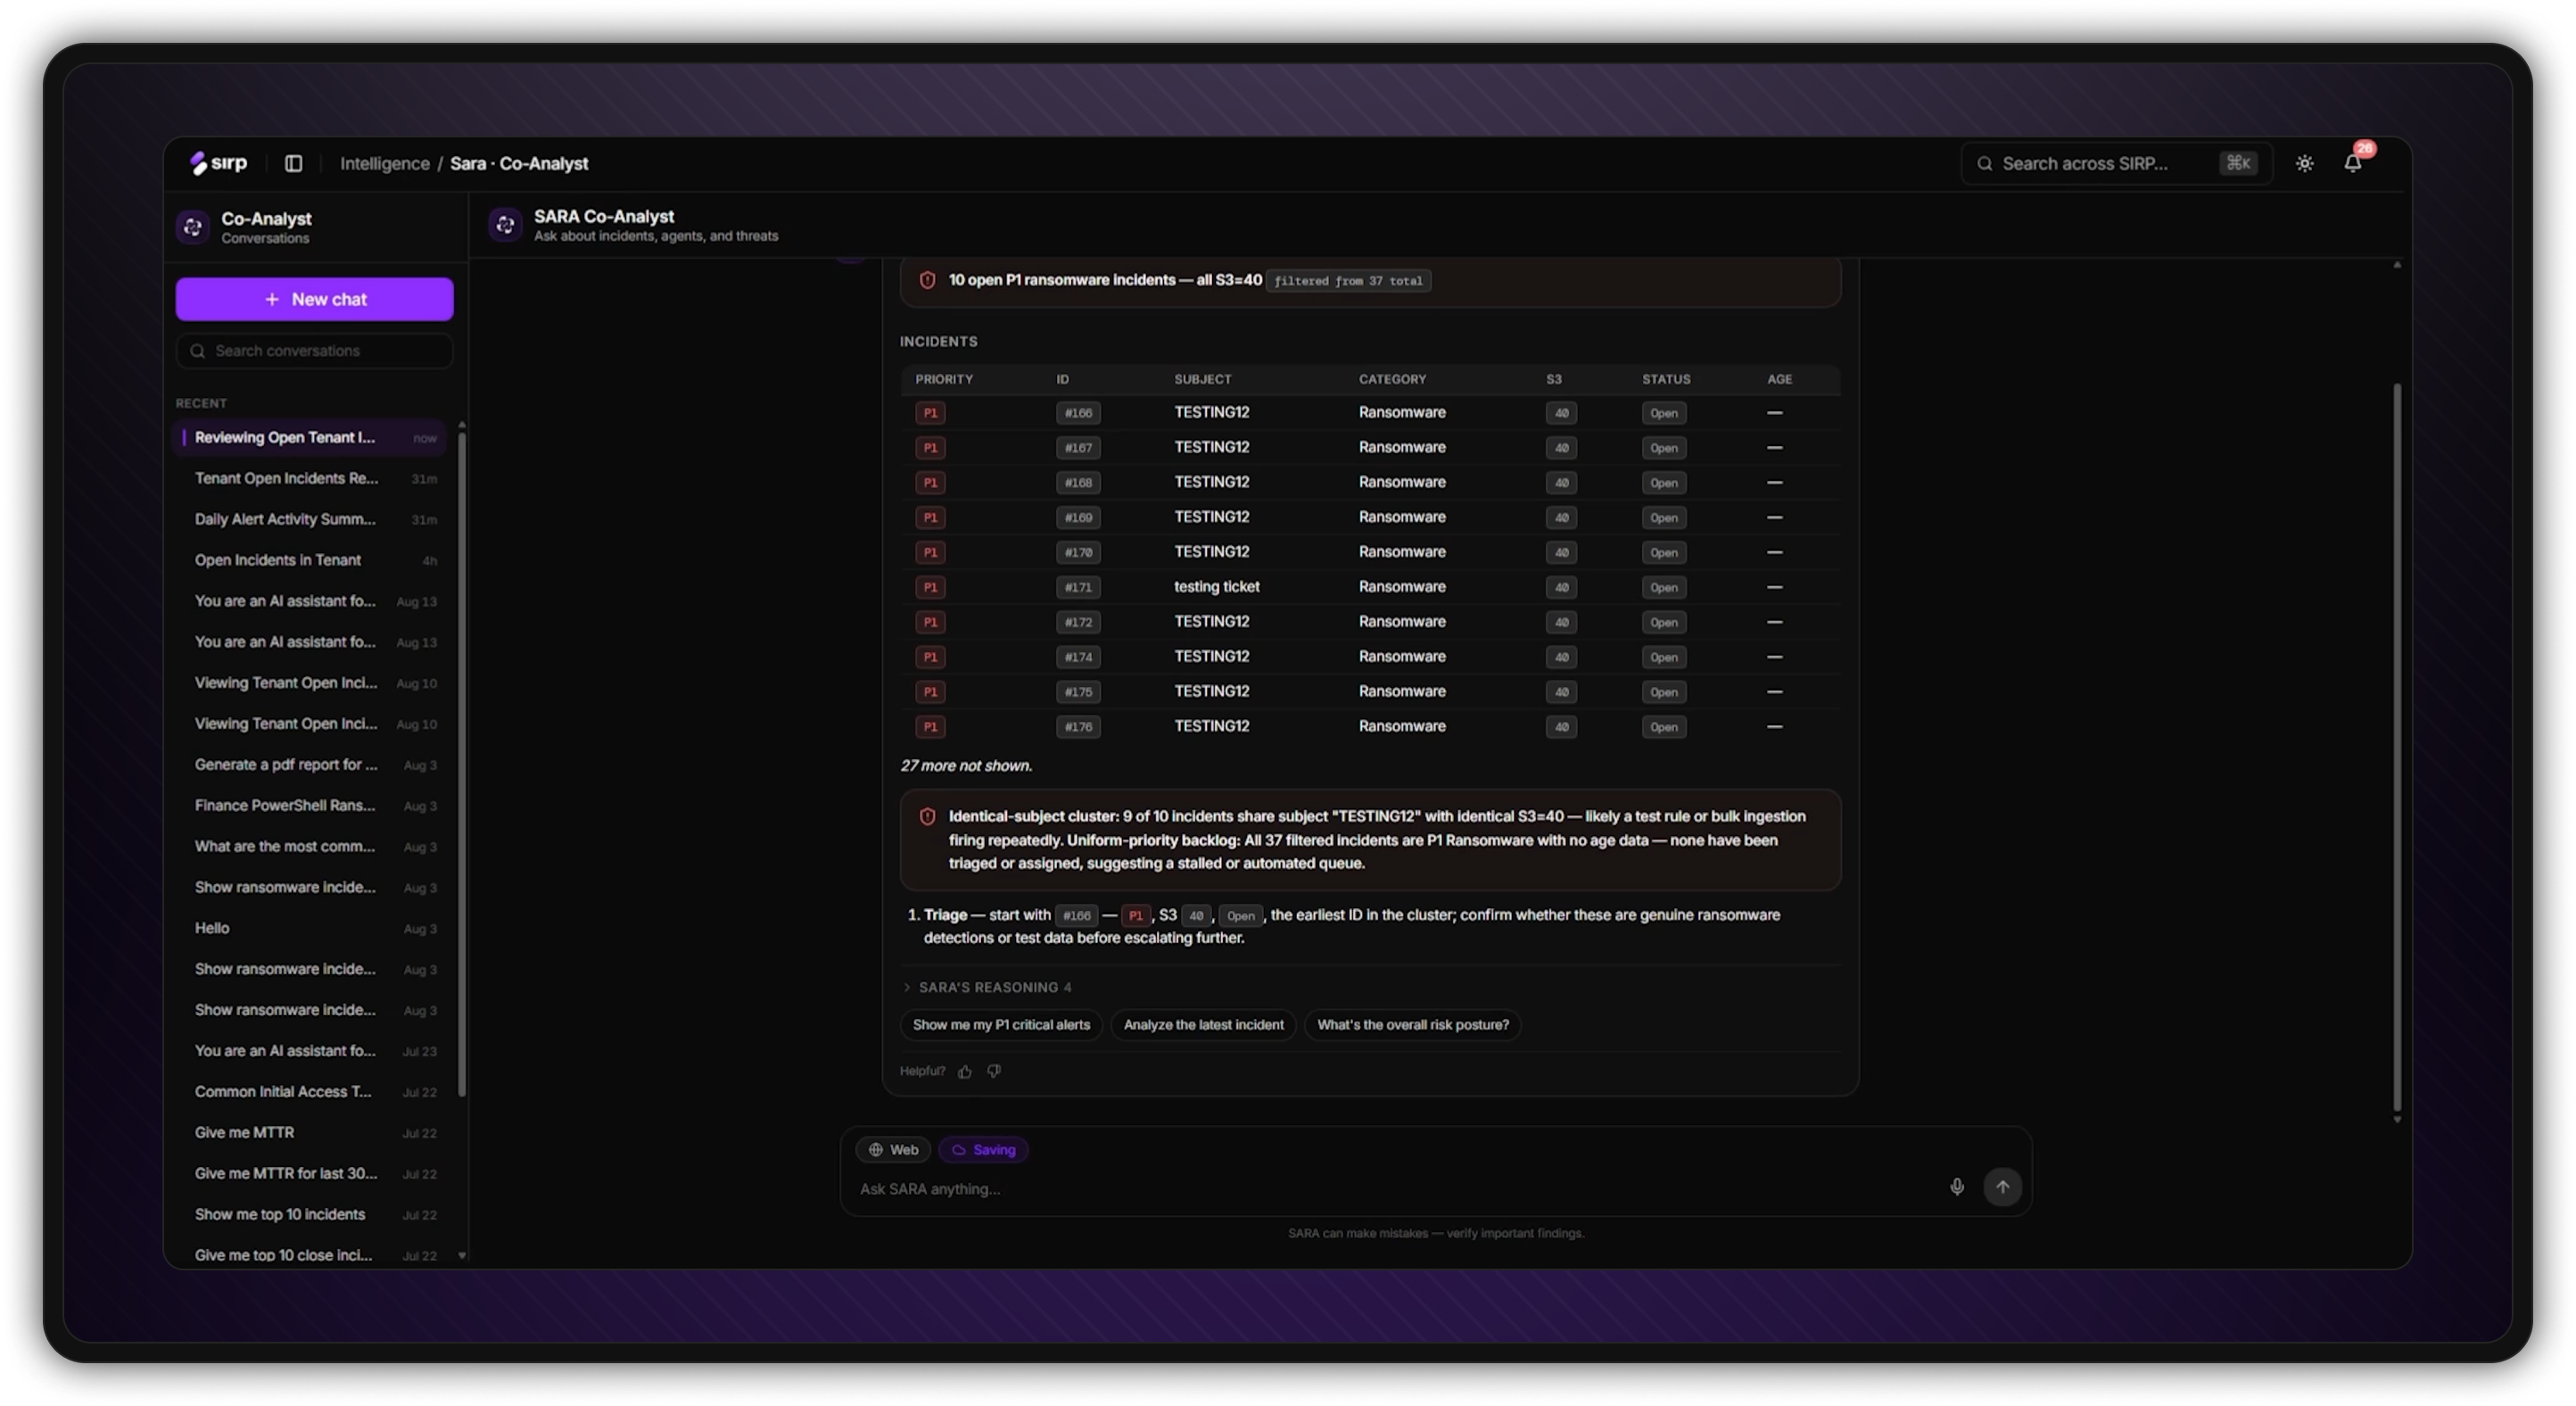Toggle the Web search option
The height and width of the screenshot is (1406, 2576).
(892, 1150)
